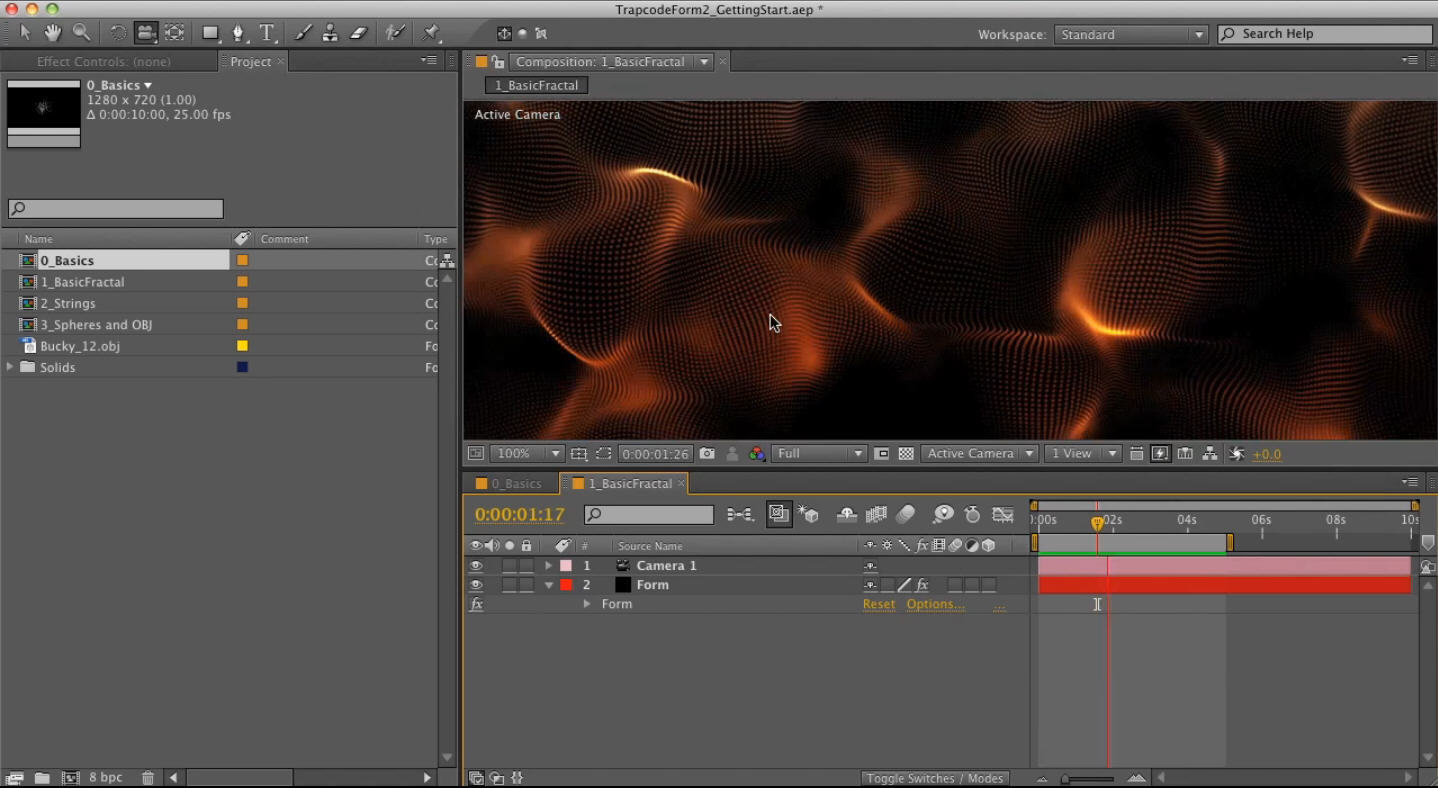
Task: Click the Fast Previews icon
Action: pyautogui.click(x=1160, y=454)
